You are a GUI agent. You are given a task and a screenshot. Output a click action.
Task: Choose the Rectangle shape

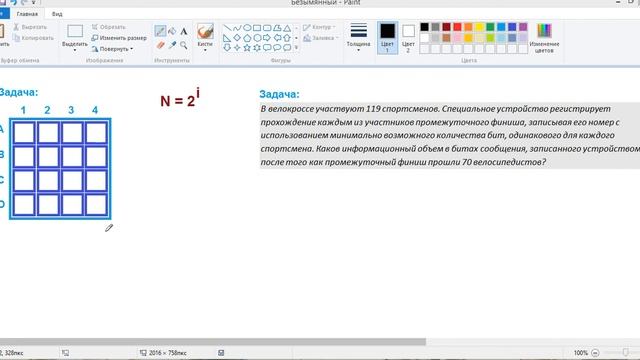257,28
